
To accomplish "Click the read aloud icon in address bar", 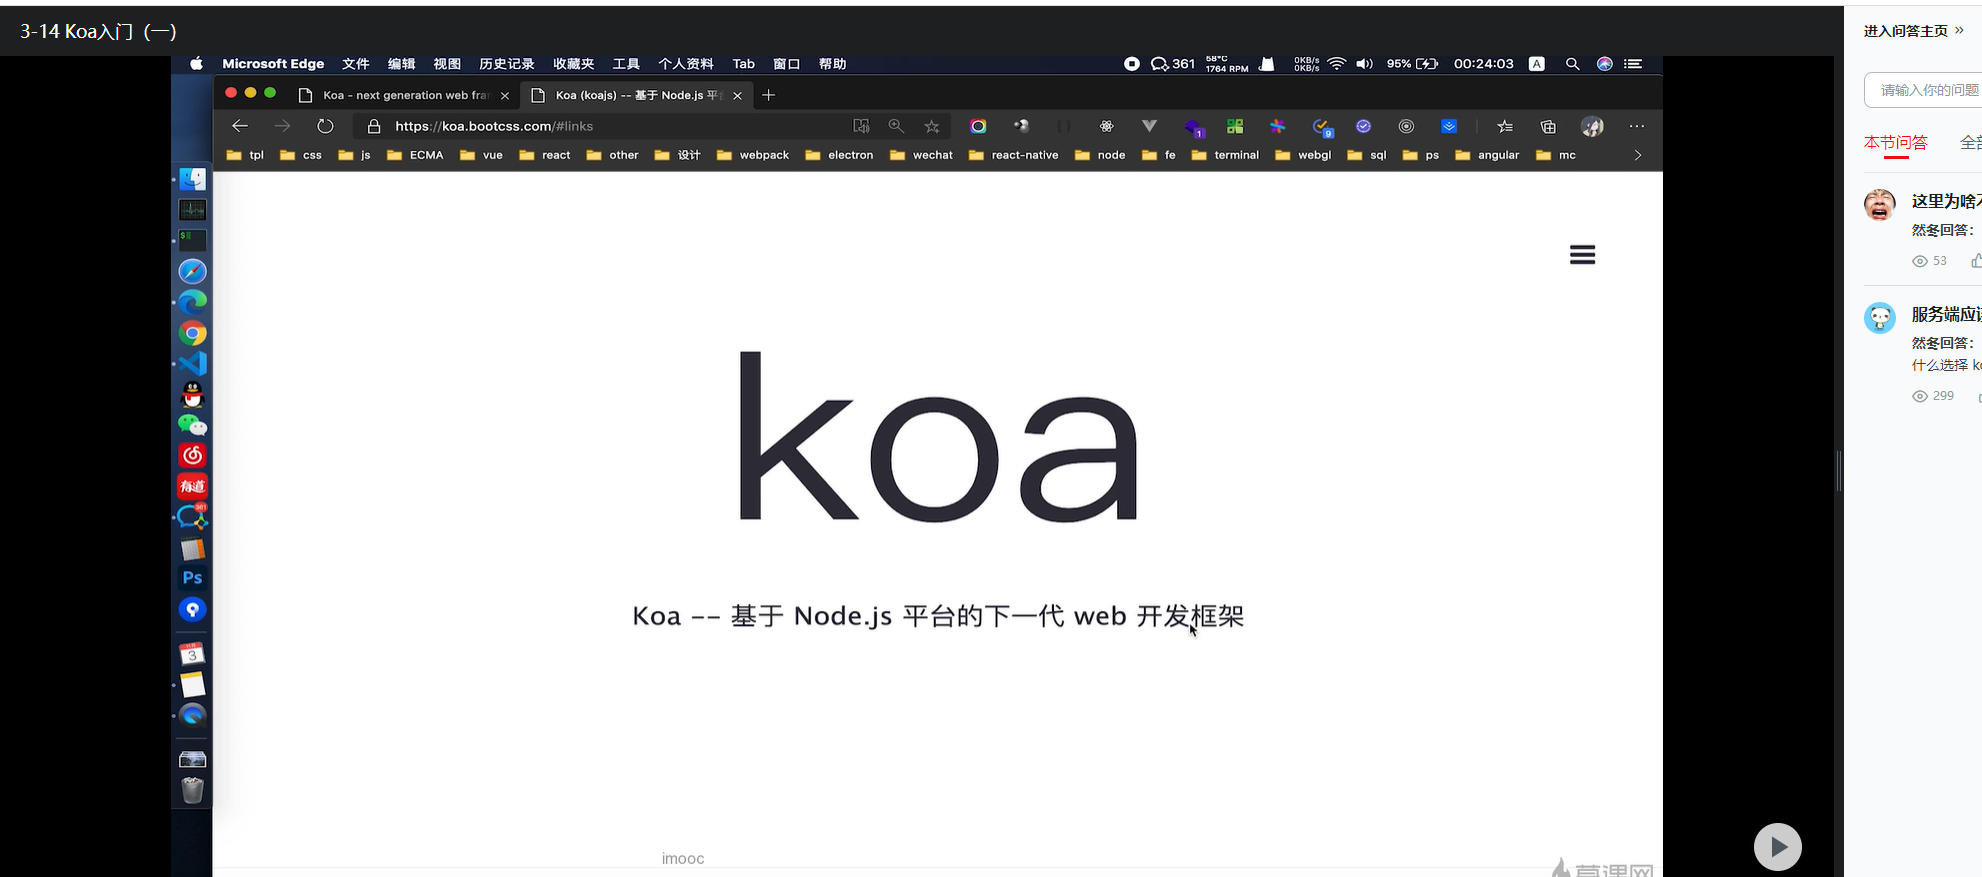I will 861,126.
